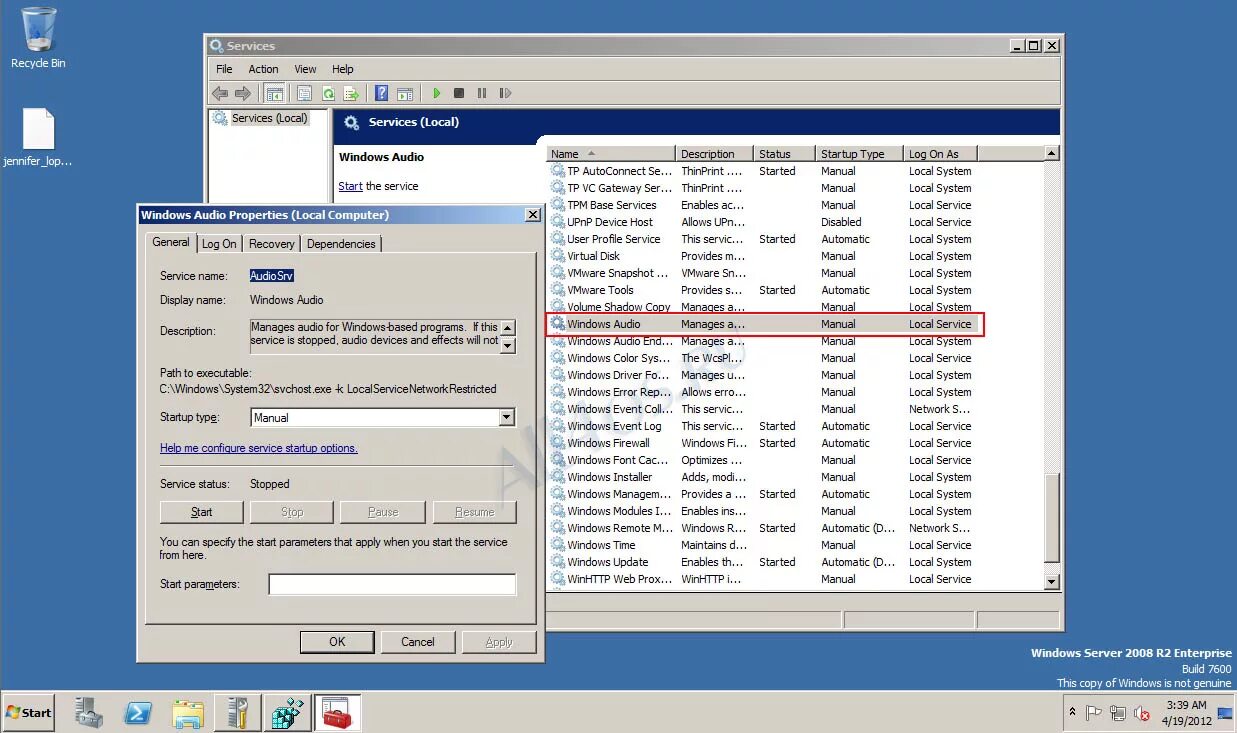Open the Recycle Bin desktop icon
1237x733 pixels.
[38, 38]
